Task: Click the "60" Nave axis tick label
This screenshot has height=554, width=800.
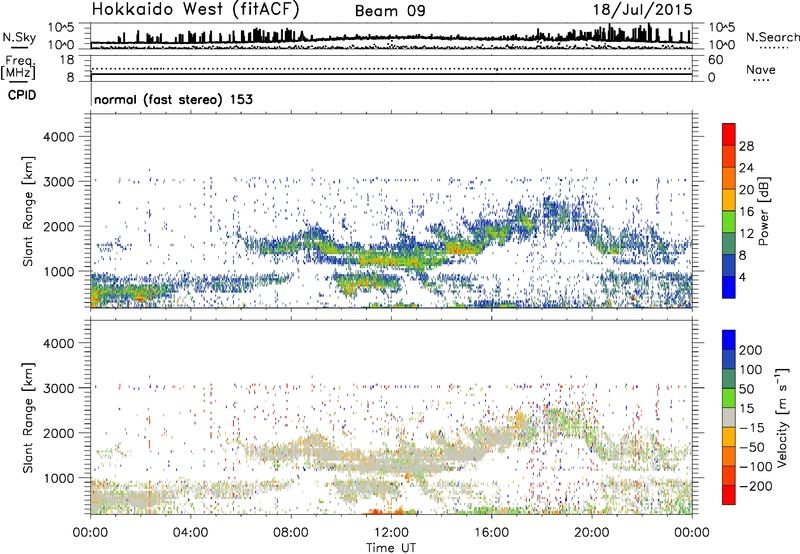Action: coord(715,60)
